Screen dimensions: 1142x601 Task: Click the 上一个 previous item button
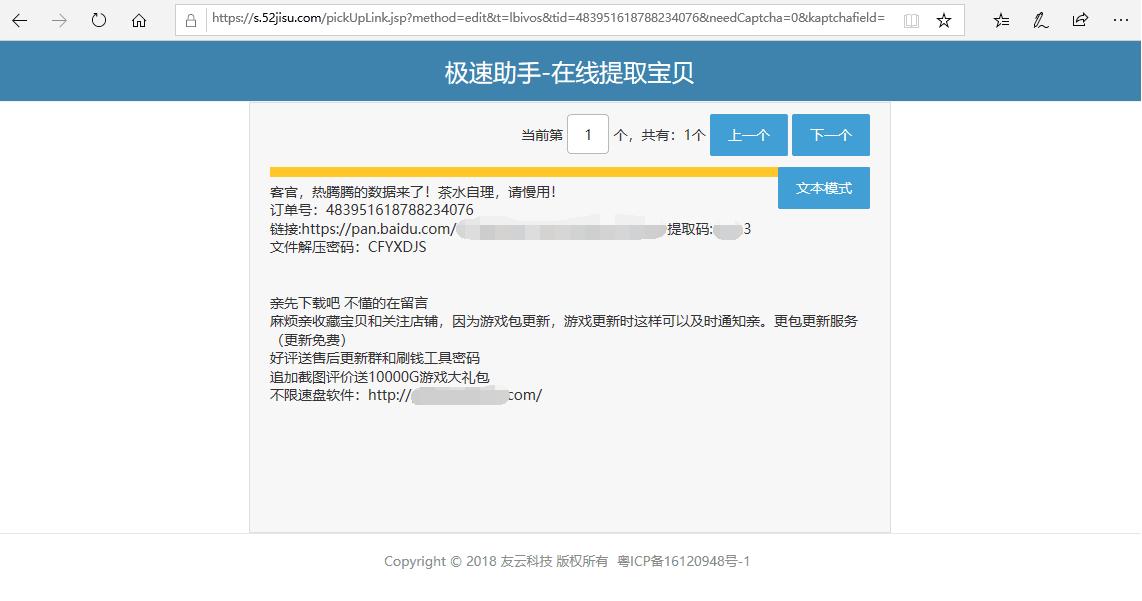pos(748,134)
